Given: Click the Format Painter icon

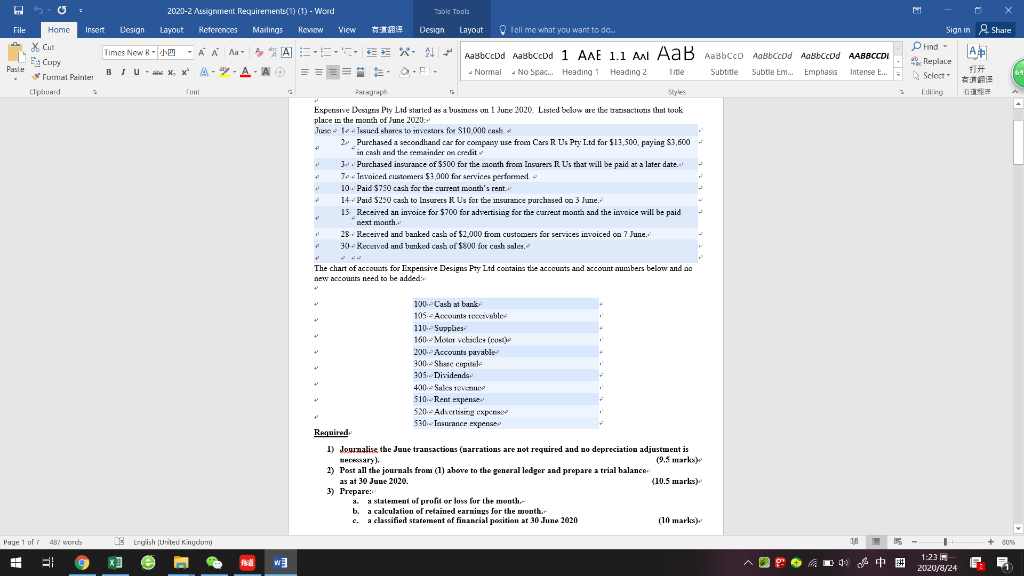Looking at the screenshot, I should pyautogui.click(x=34, y=77).
